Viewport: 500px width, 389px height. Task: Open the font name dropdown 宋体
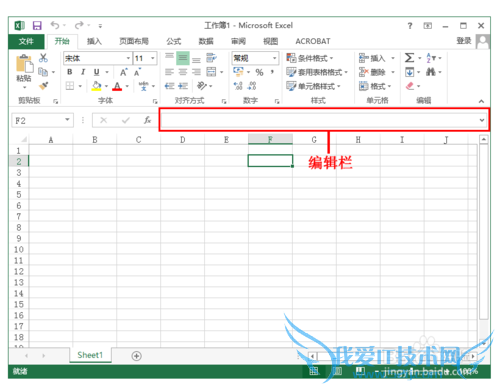pyautogui.click(x=128, y=58)
